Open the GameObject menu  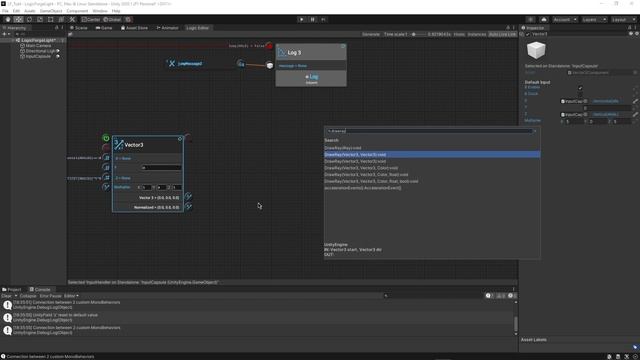(51, 11)
